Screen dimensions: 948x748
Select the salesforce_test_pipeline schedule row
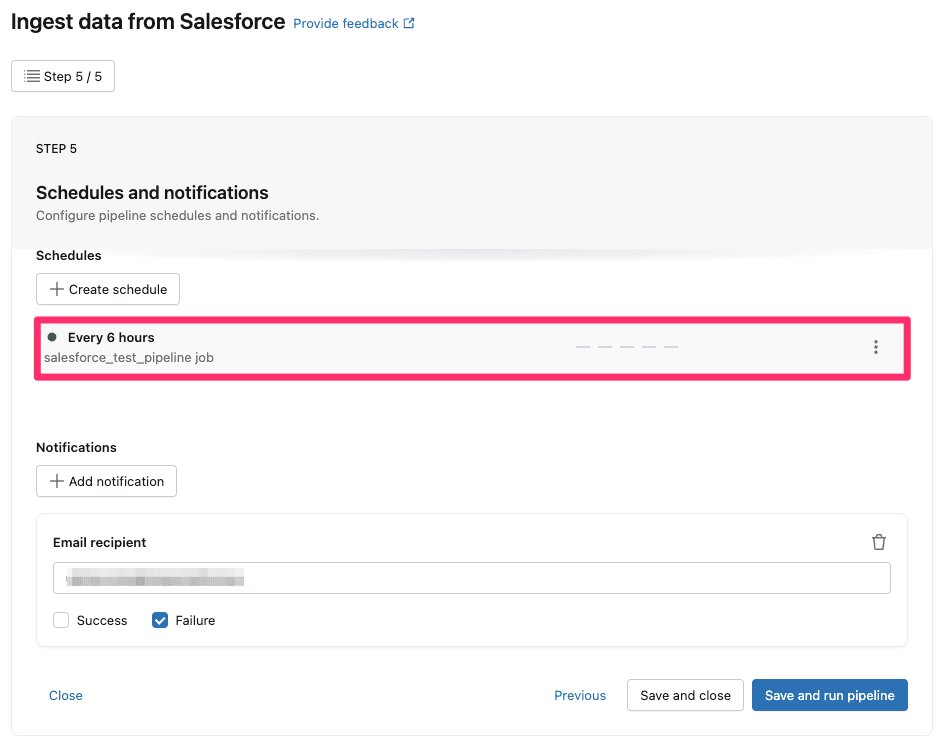[400, 346]
